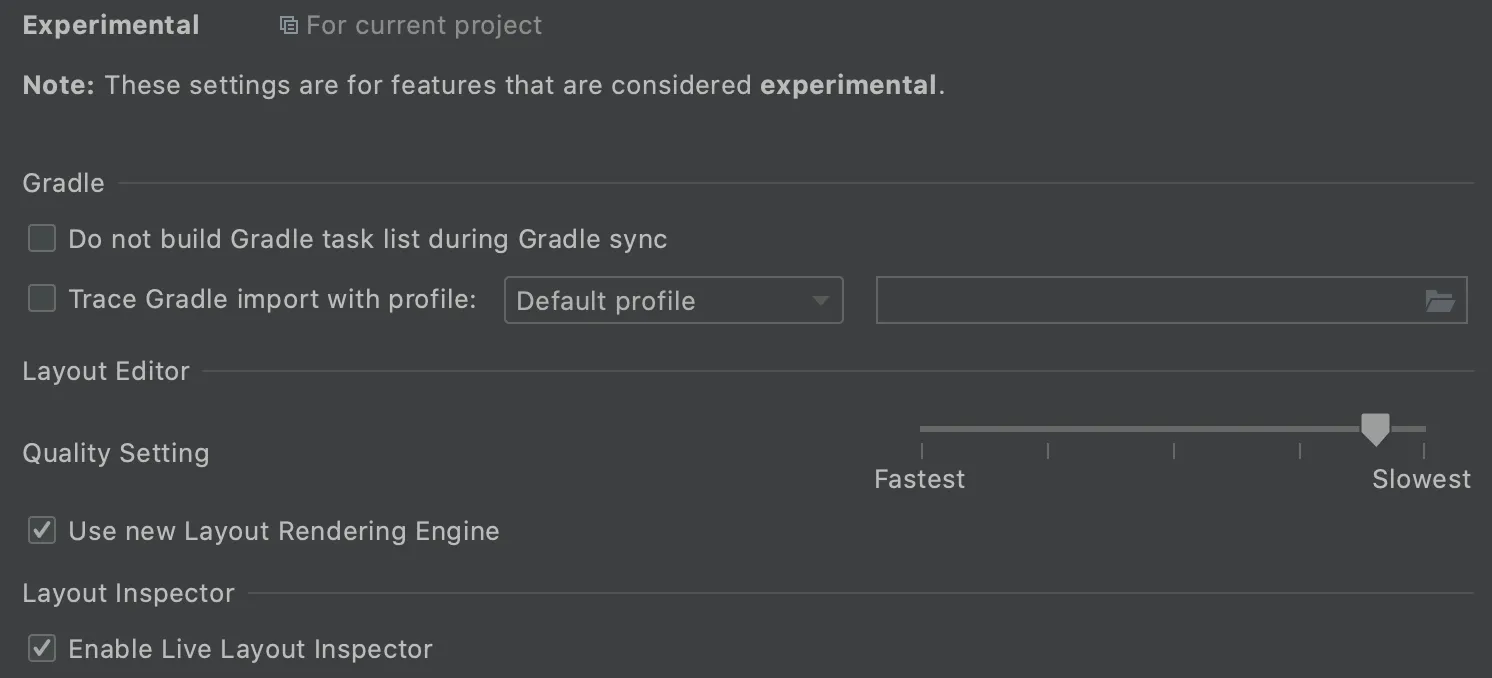Check "Do not build Gradle task list" checkbox
The image size is (1492, 678).
point(42,239)
